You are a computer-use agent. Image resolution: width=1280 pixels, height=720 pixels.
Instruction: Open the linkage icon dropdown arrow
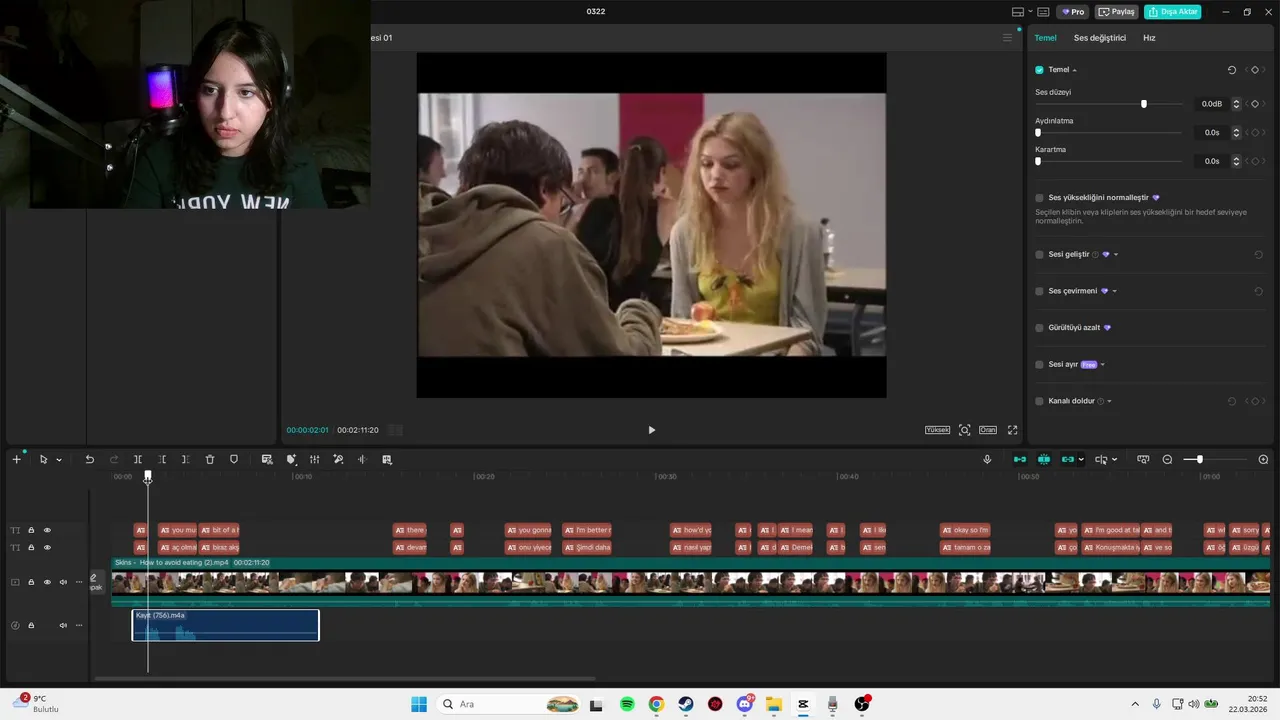point(1081,460)
